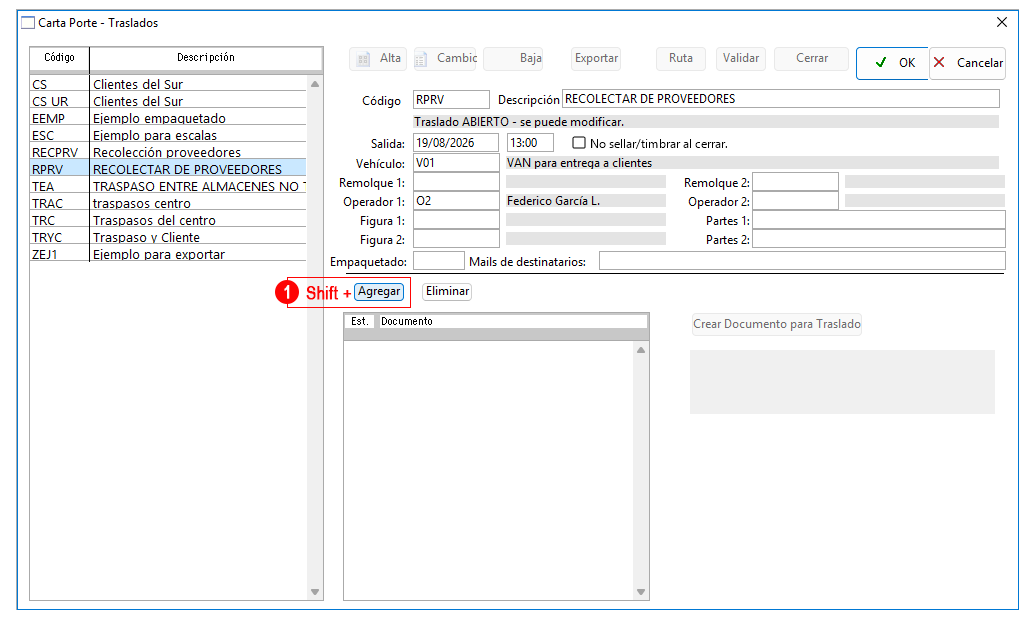Click the Empaquetado input field

[439, 261]
